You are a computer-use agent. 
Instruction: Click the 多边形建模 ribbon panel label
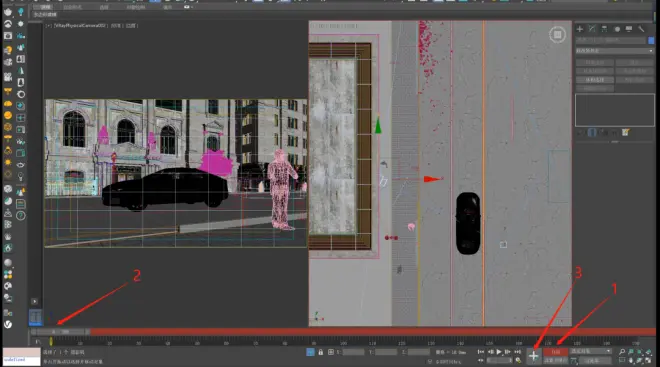coord(45,15)
